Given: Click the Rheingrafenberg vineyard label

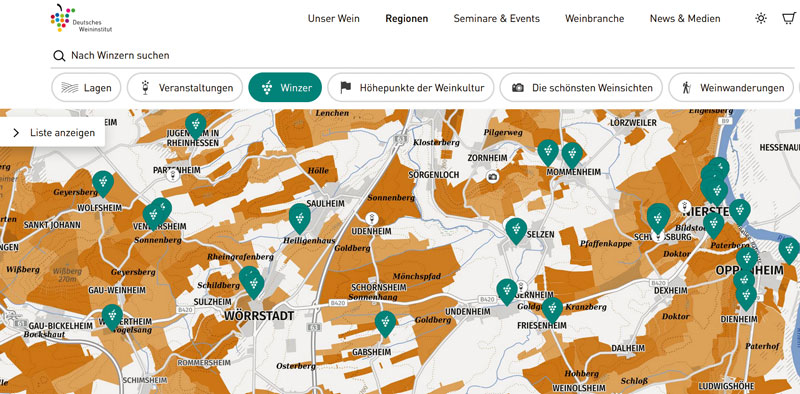Looking at the screenshot, I should click(x=240, y=257).
